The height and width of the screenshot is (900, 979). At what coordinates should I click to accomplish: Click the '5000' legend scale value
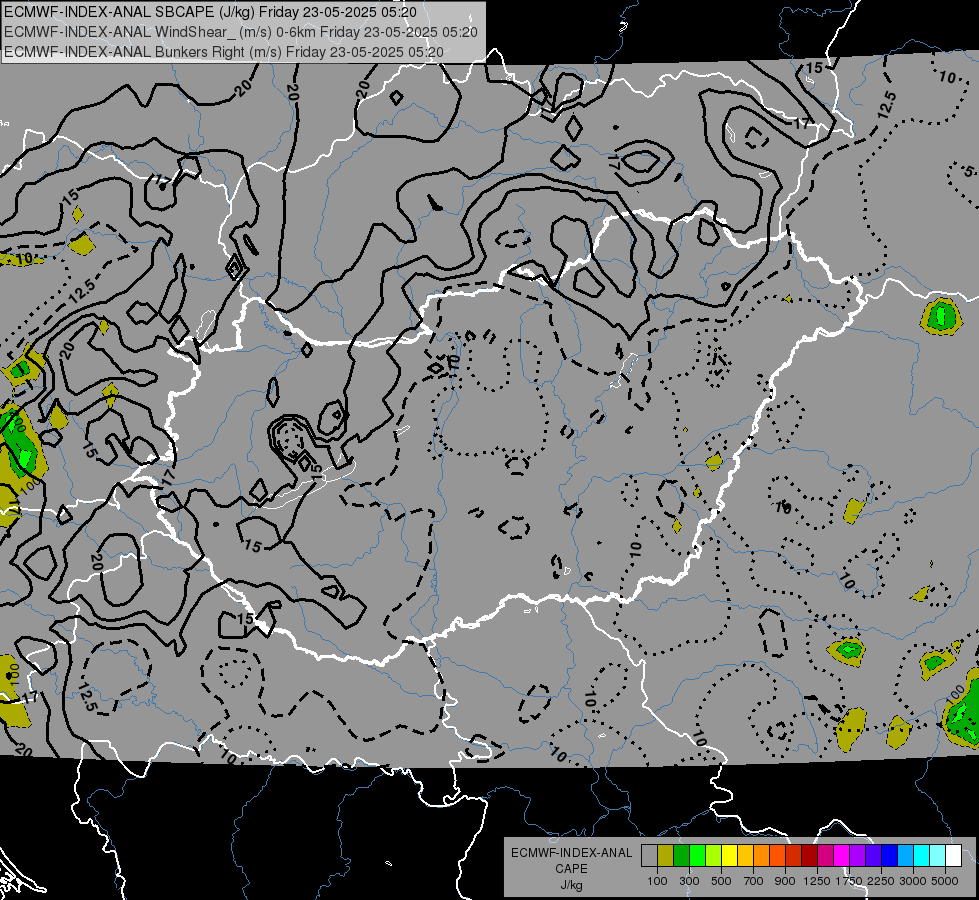pos(945,881)
